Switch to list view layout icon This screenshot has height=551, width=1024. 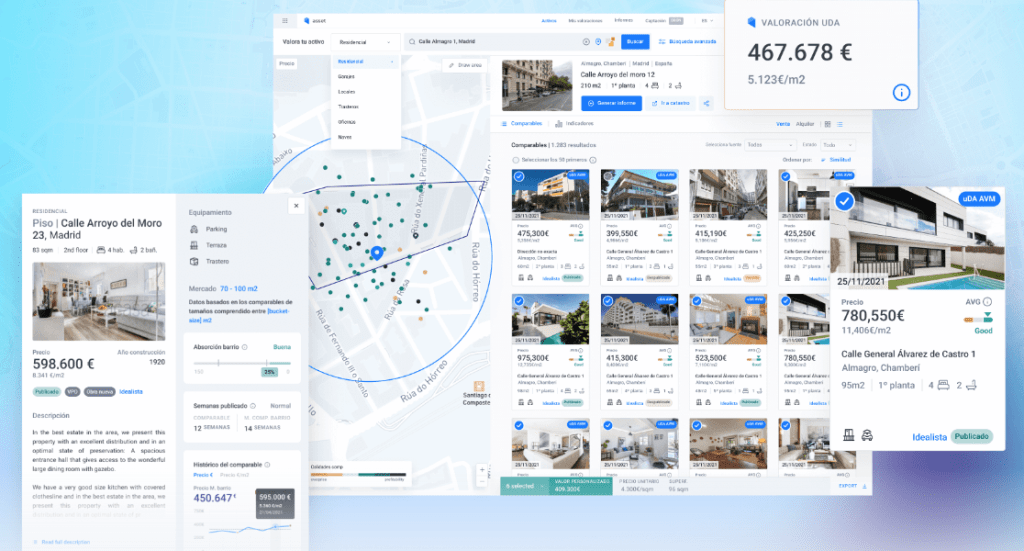(840, 124)
